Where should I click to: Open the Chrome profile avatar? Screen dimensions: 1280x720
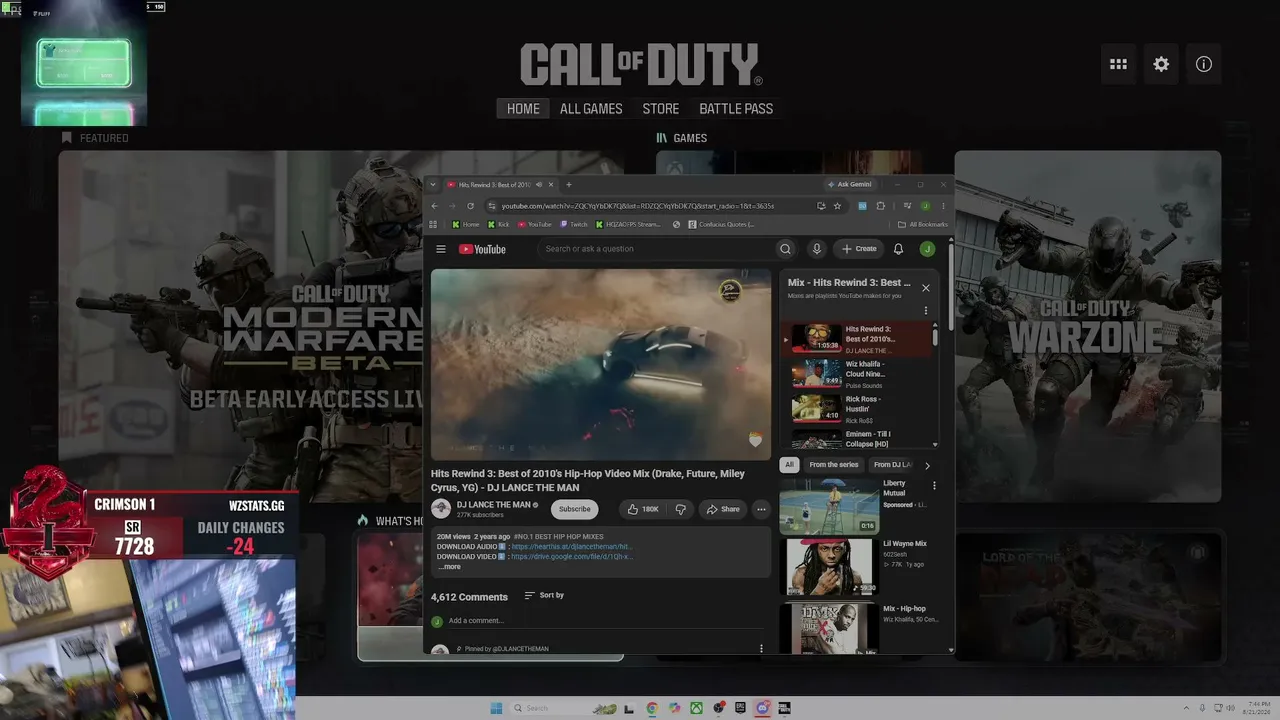click(925, 206)
